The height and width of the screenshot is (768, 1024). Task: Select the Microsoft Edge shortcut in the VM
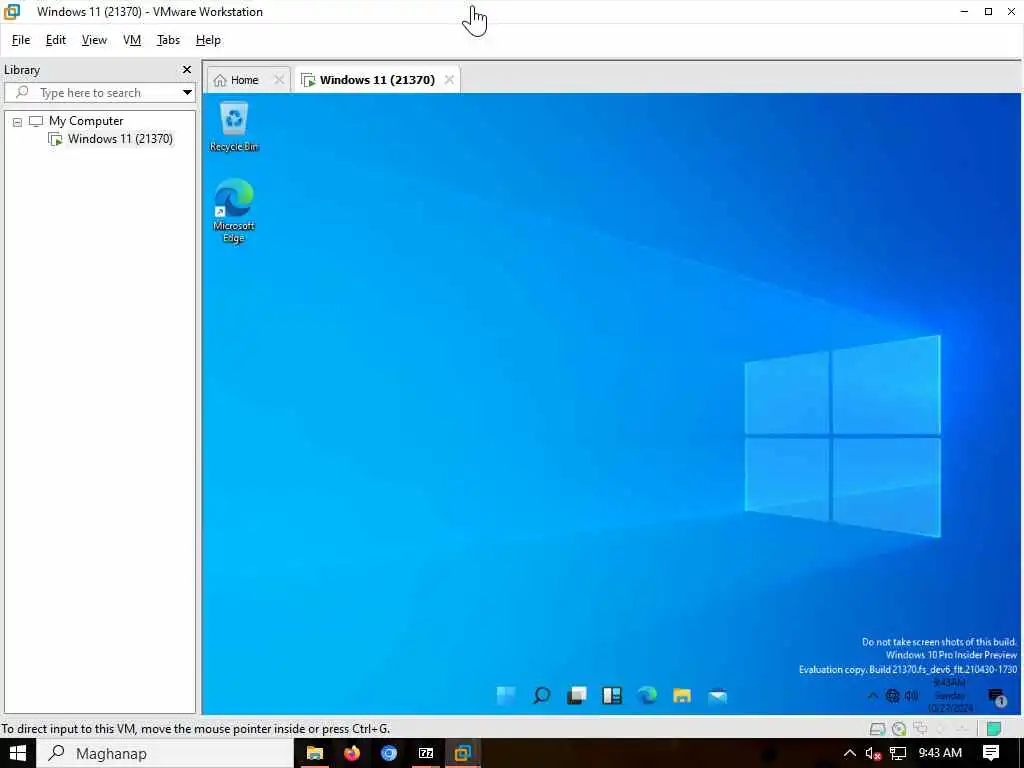[x=234, y=210]
